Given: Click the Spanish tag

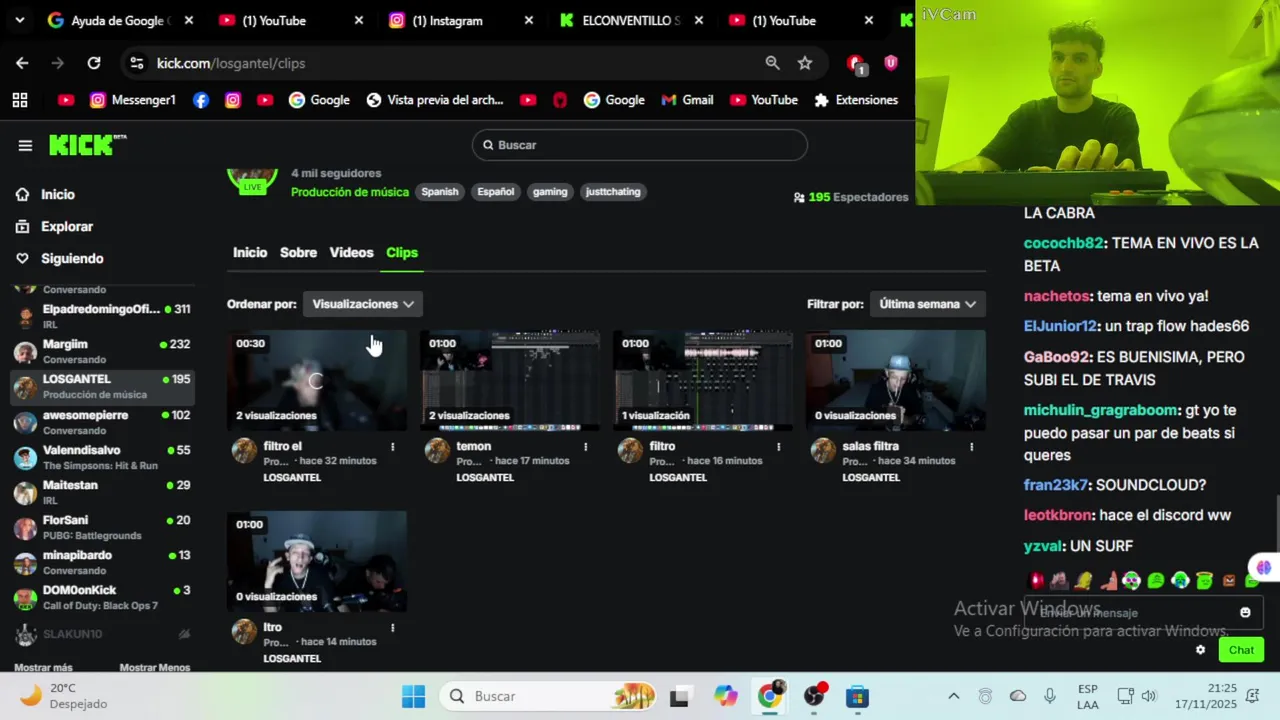Looking at the screenshot, I should coord(440,192).
